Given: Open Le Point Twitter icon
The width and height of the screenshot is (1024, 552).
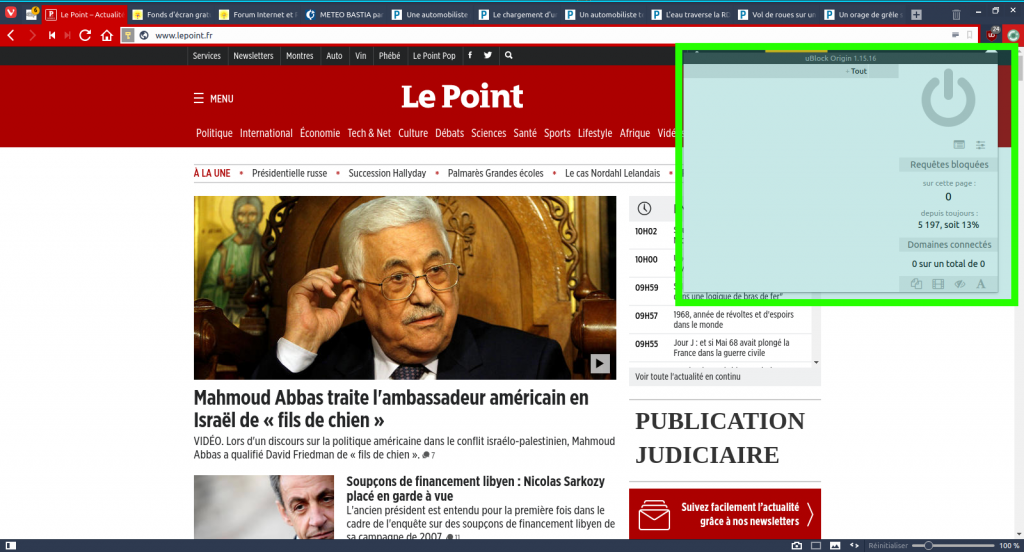Looking at the screenshot, I should click(488, 56).
